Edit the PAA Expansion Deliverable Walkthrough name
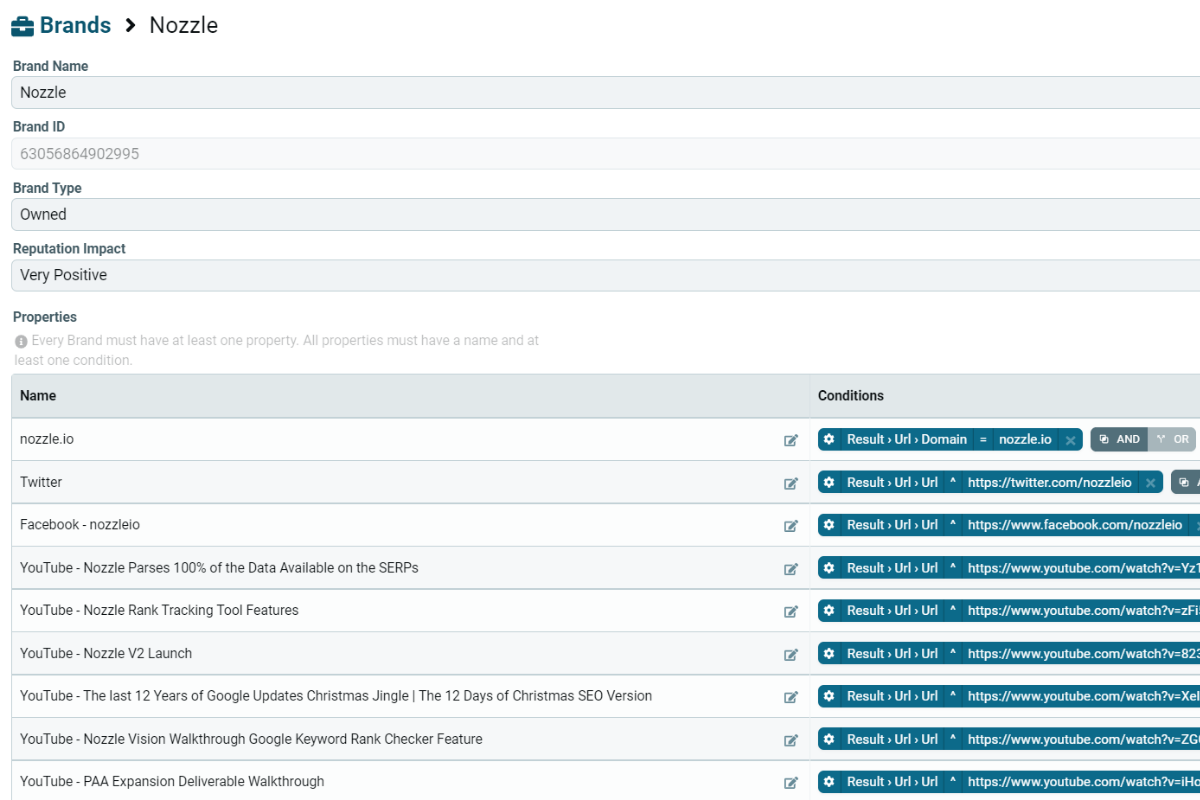Screen dimensions: 1200x800 (x=791, y=783)
